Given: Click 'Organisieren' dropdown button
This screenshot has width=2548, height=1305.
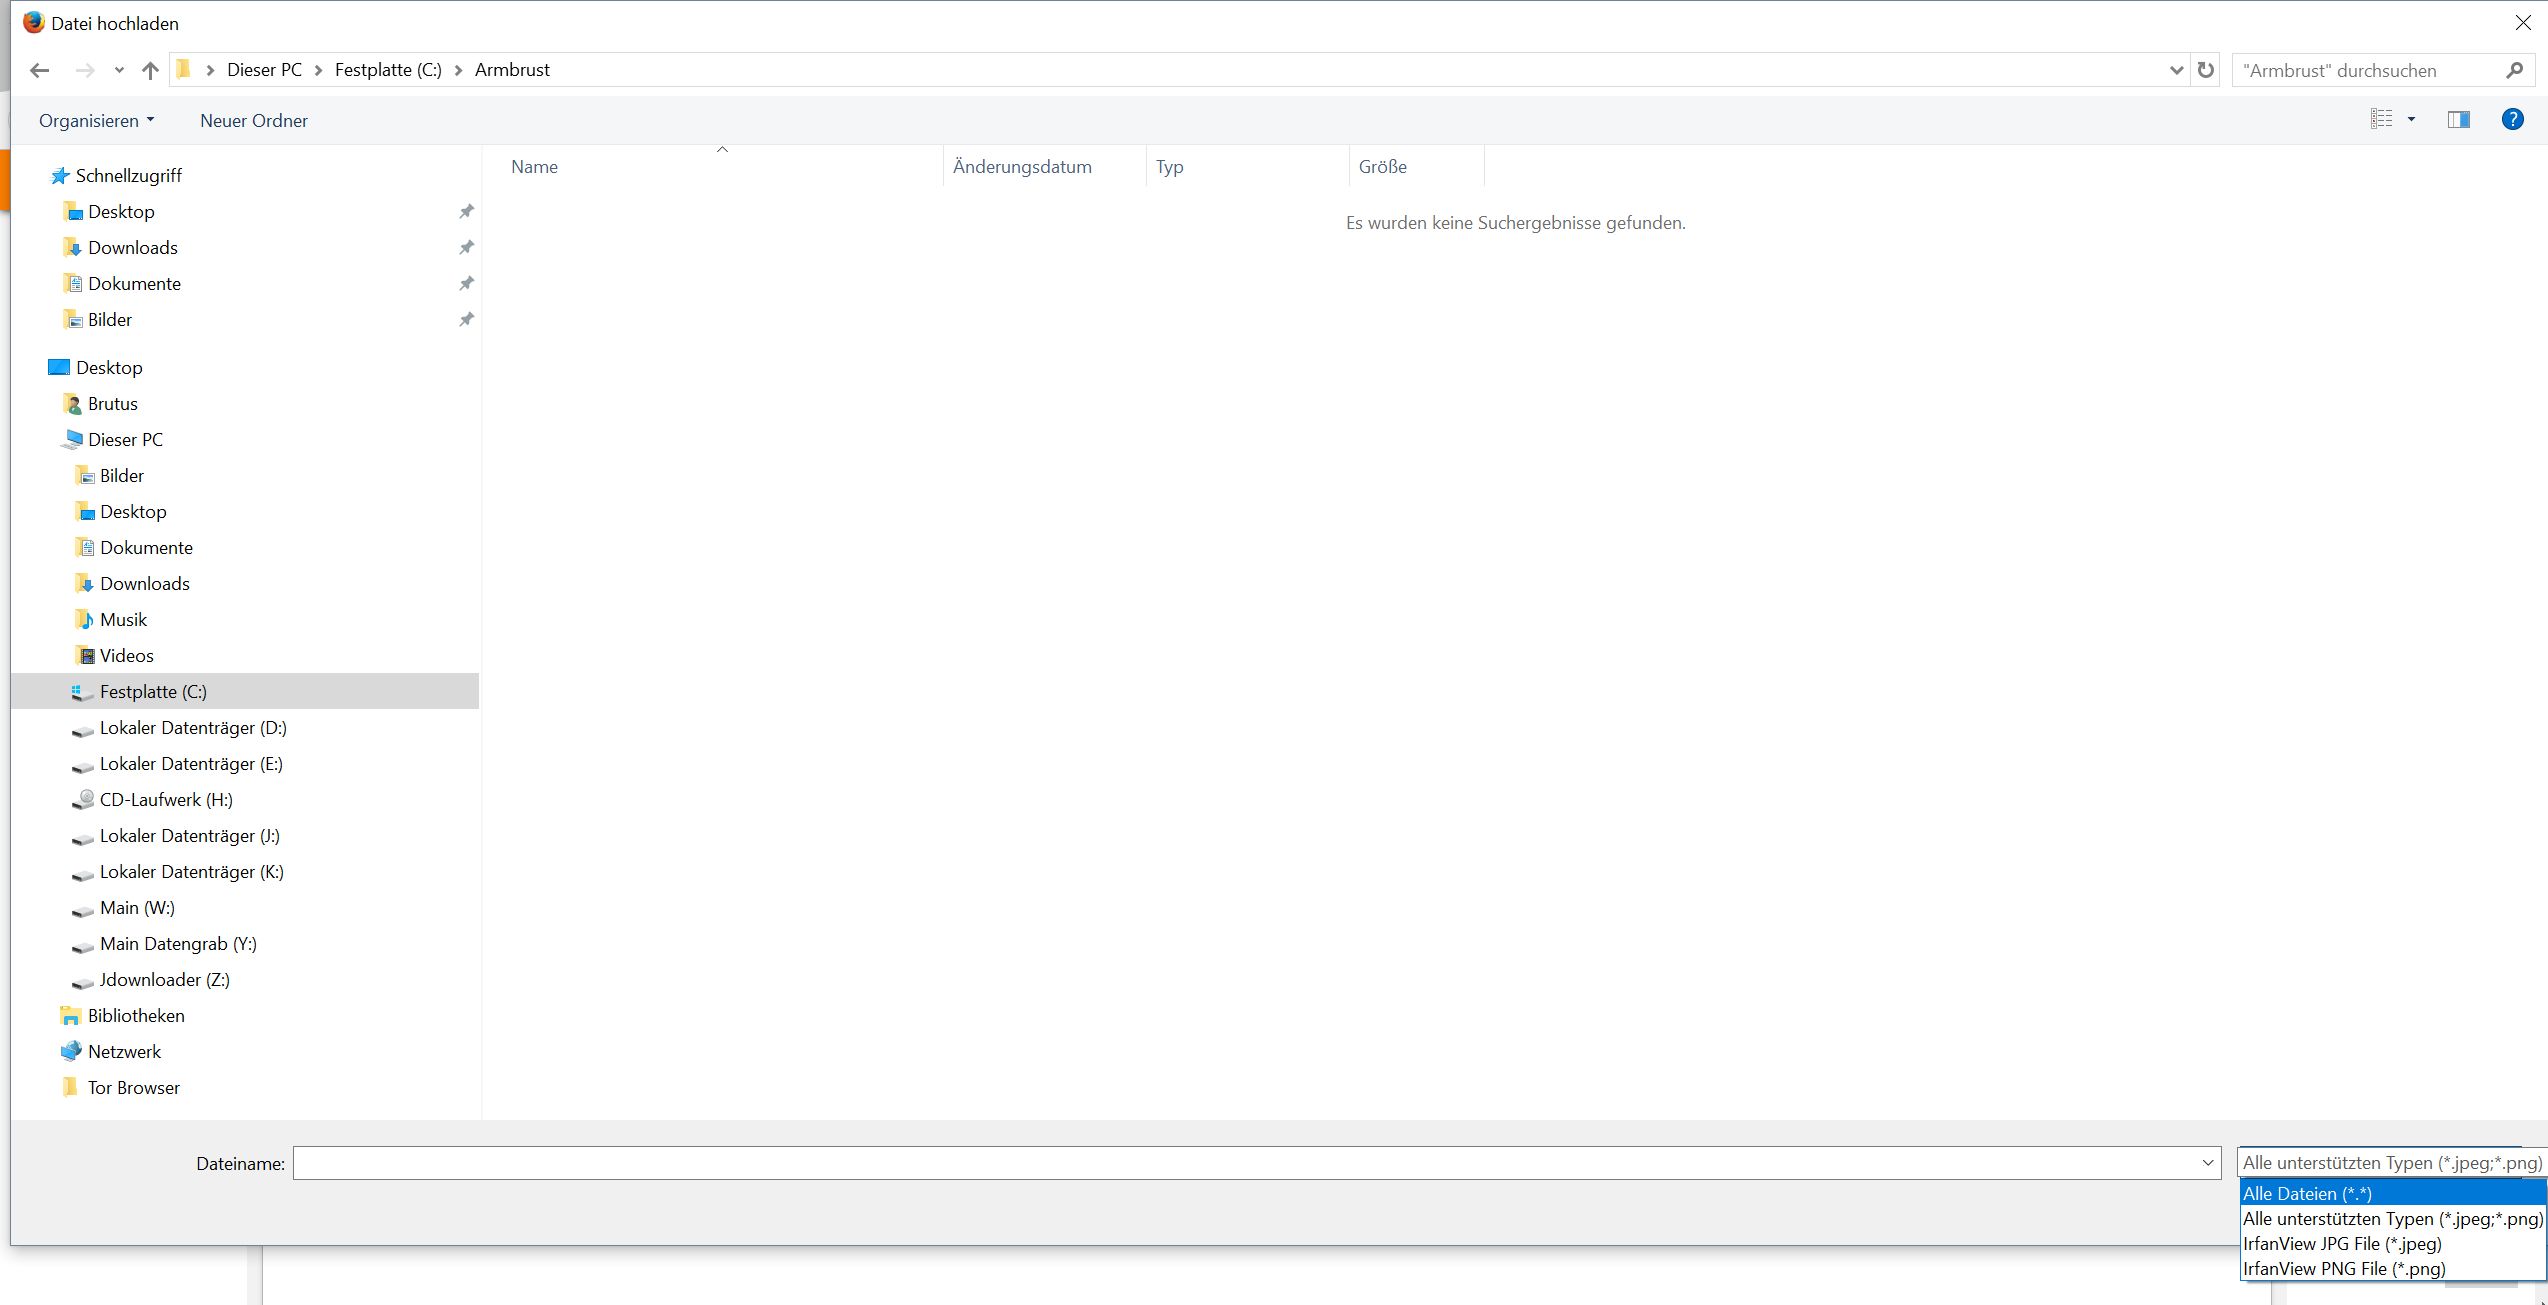Looking at the screenshot, I should 93,120.
